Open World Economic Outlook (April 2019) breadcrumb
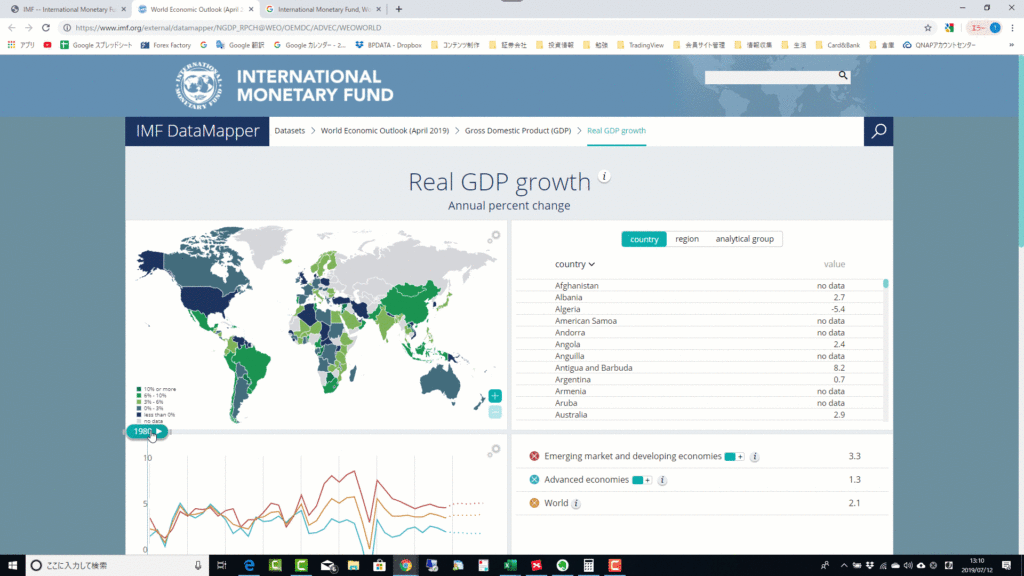The height and width of the screenshot is (576, 1024). pos(385,131)
